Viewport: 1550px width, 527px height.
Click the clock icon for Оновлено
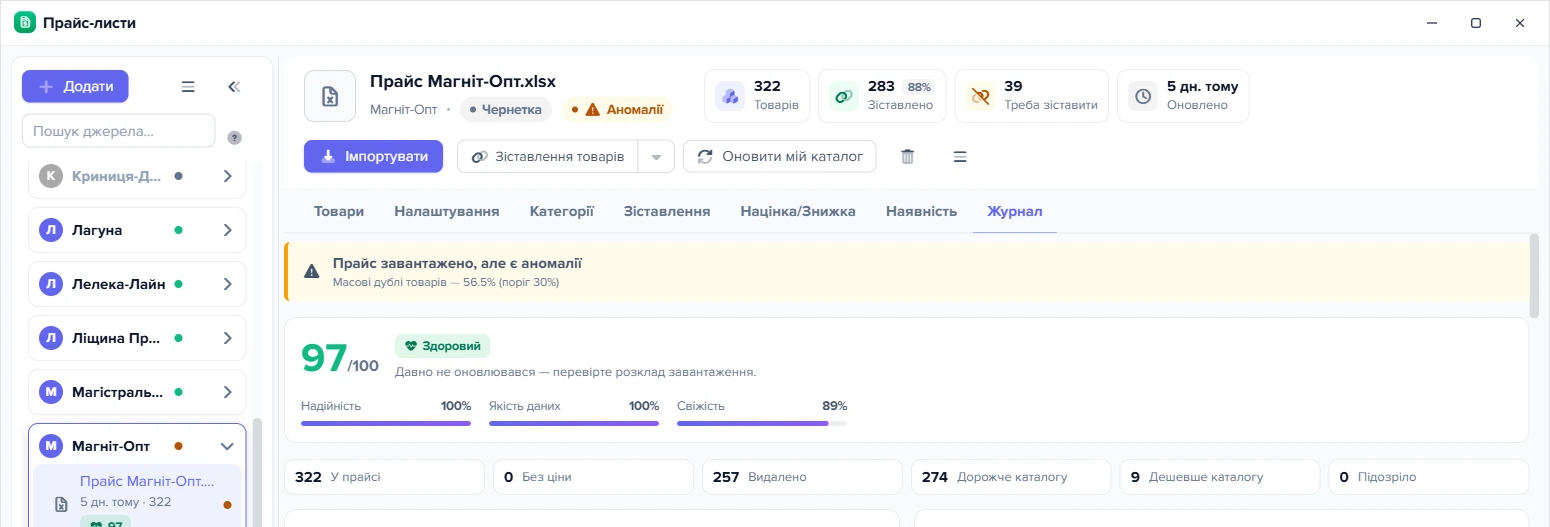click(x=1143, y=96)
